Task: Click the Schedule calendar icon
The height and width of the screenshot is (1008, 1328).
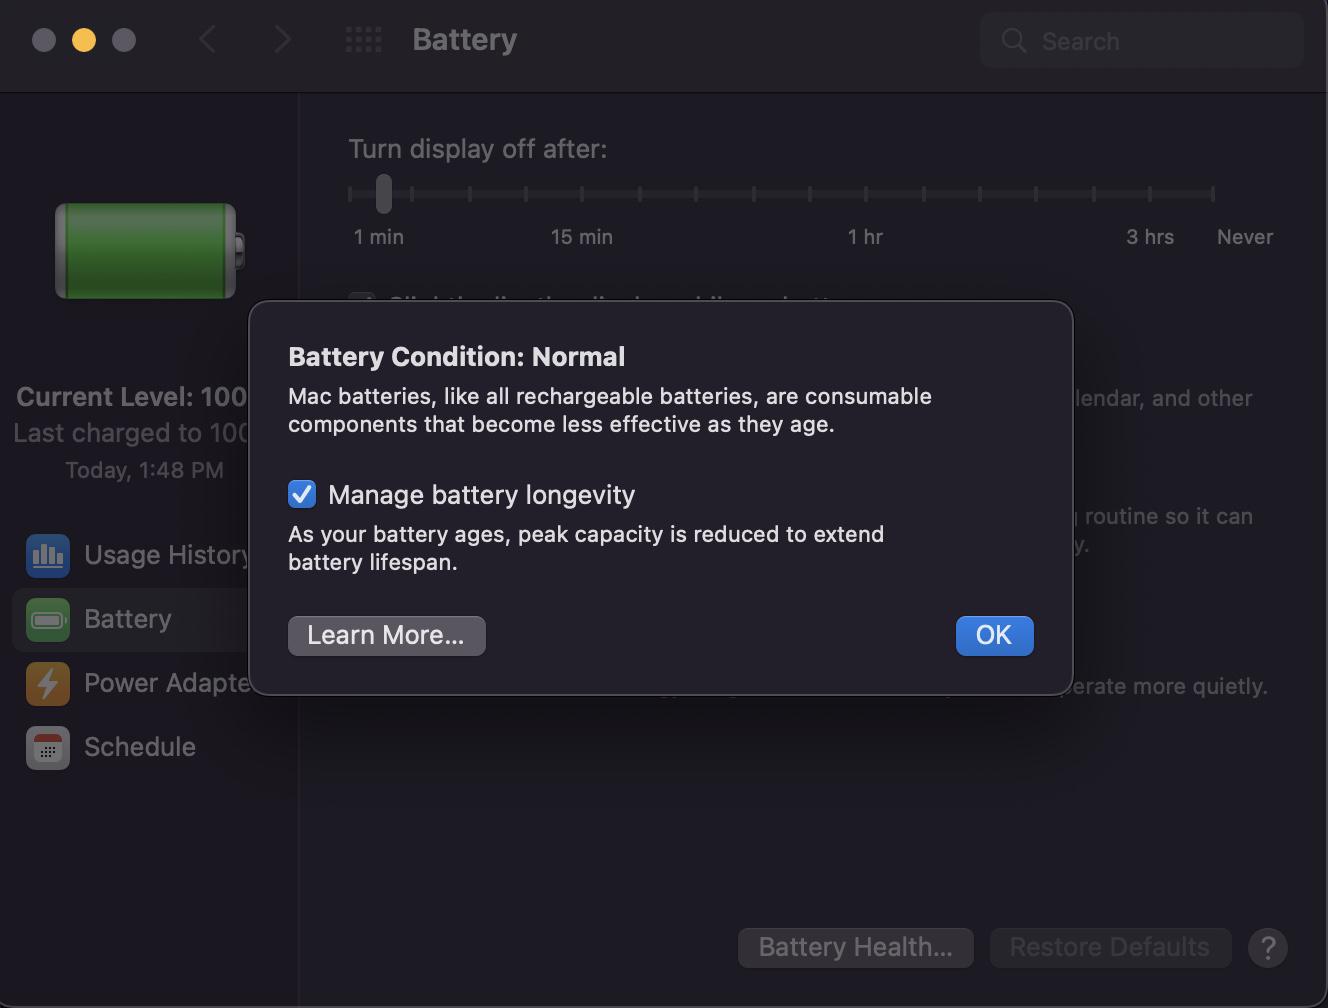Action: coord(48,748)
